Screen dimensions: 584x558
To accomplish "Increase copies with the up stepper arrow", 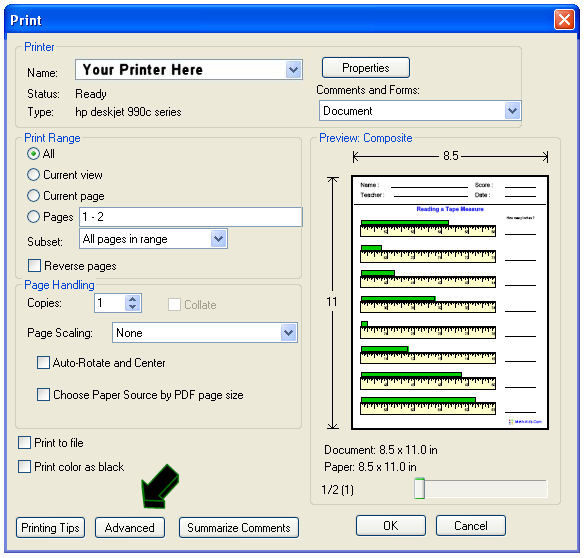I will 133,299.
